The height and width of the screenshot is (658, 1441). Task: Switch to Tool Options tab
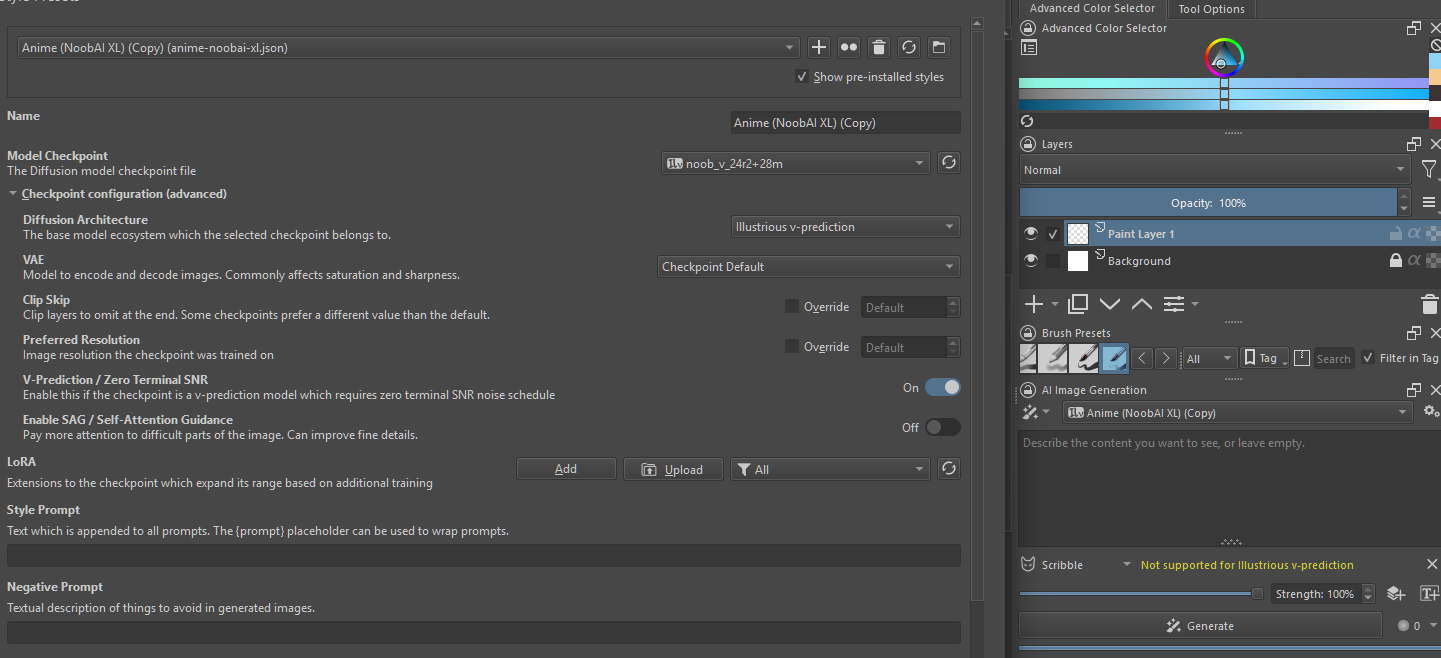click(1211, 9)
